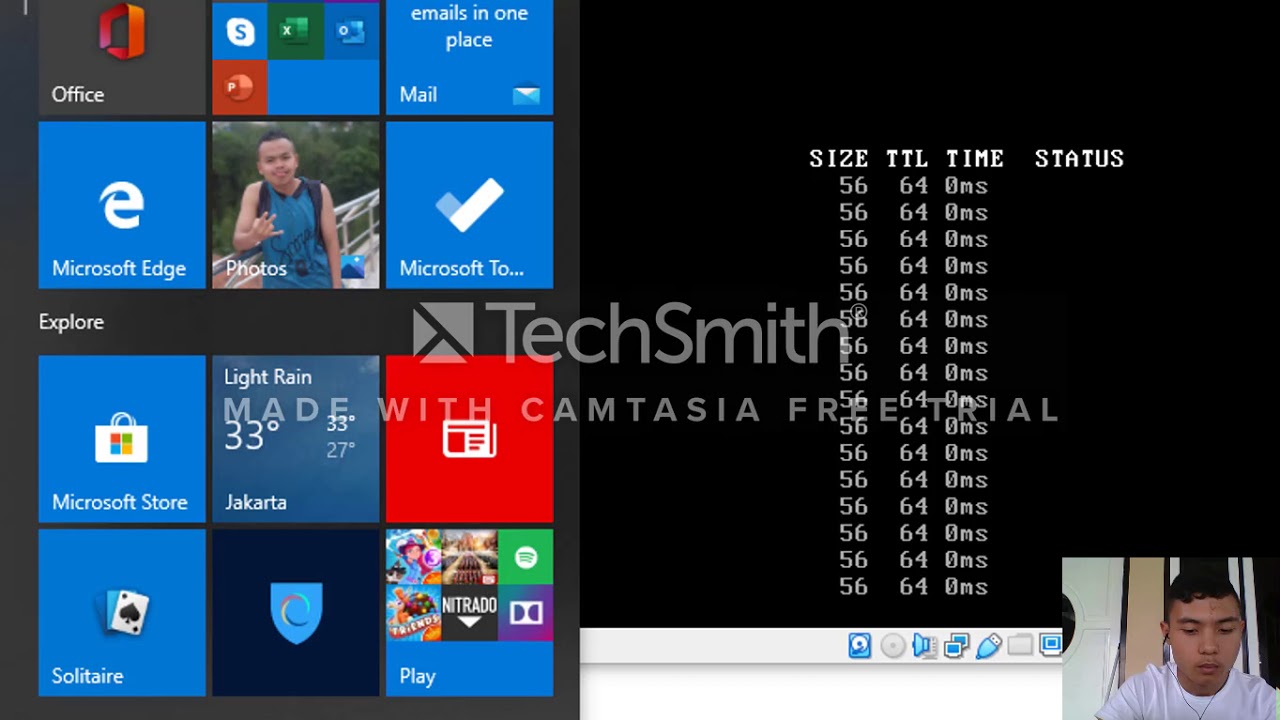Open Spotify in the Play folder
The height and width of the screenshot is (720, 1280).
[x=526, y=557]
